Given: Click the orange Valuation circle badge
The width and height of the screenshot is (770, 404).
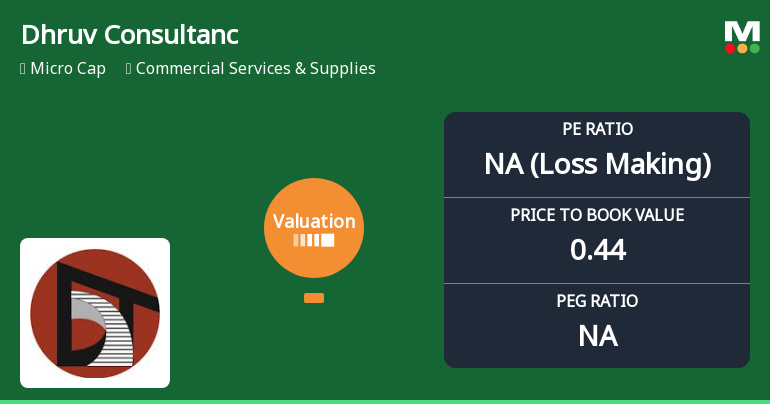Looking at the screenshot, I should tap(314, 228).
